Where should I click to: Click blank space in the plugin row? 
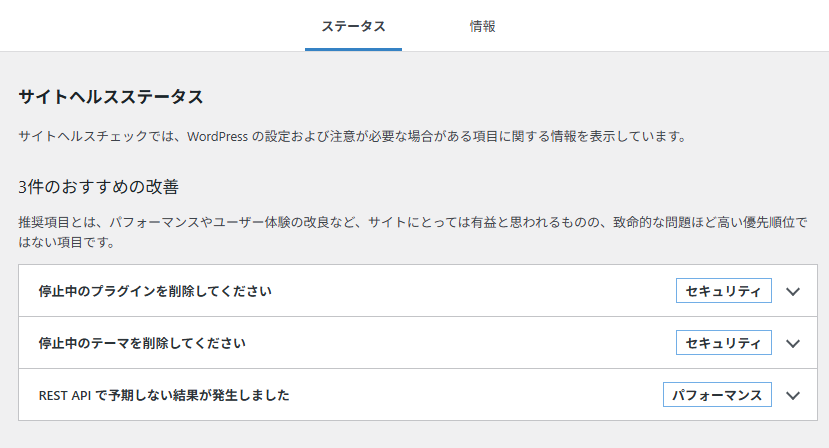point(471,291)
